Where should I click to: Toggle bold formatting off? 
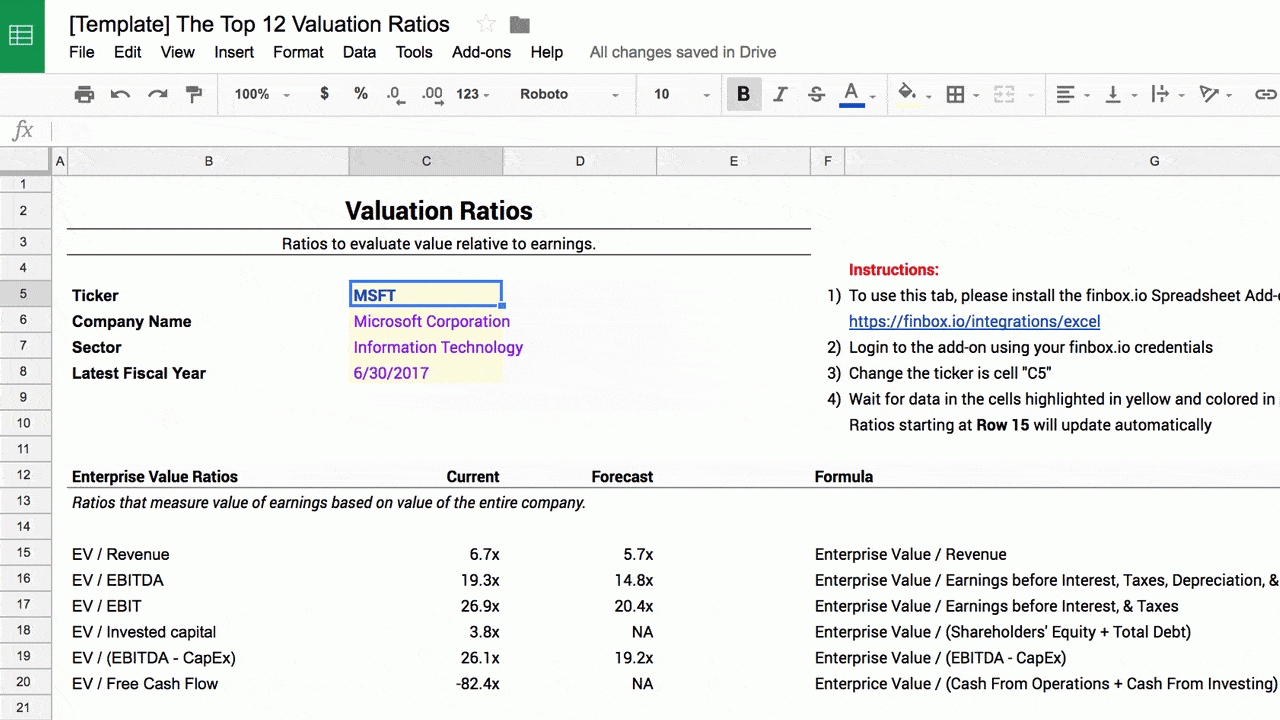744,94
